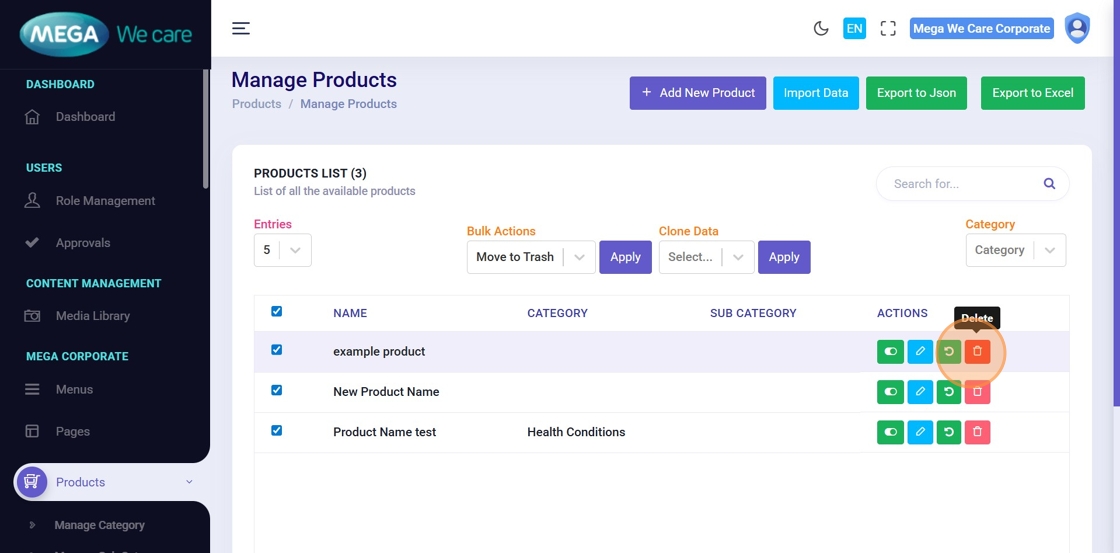Uncheck the Product Name test checkbox

277,431
